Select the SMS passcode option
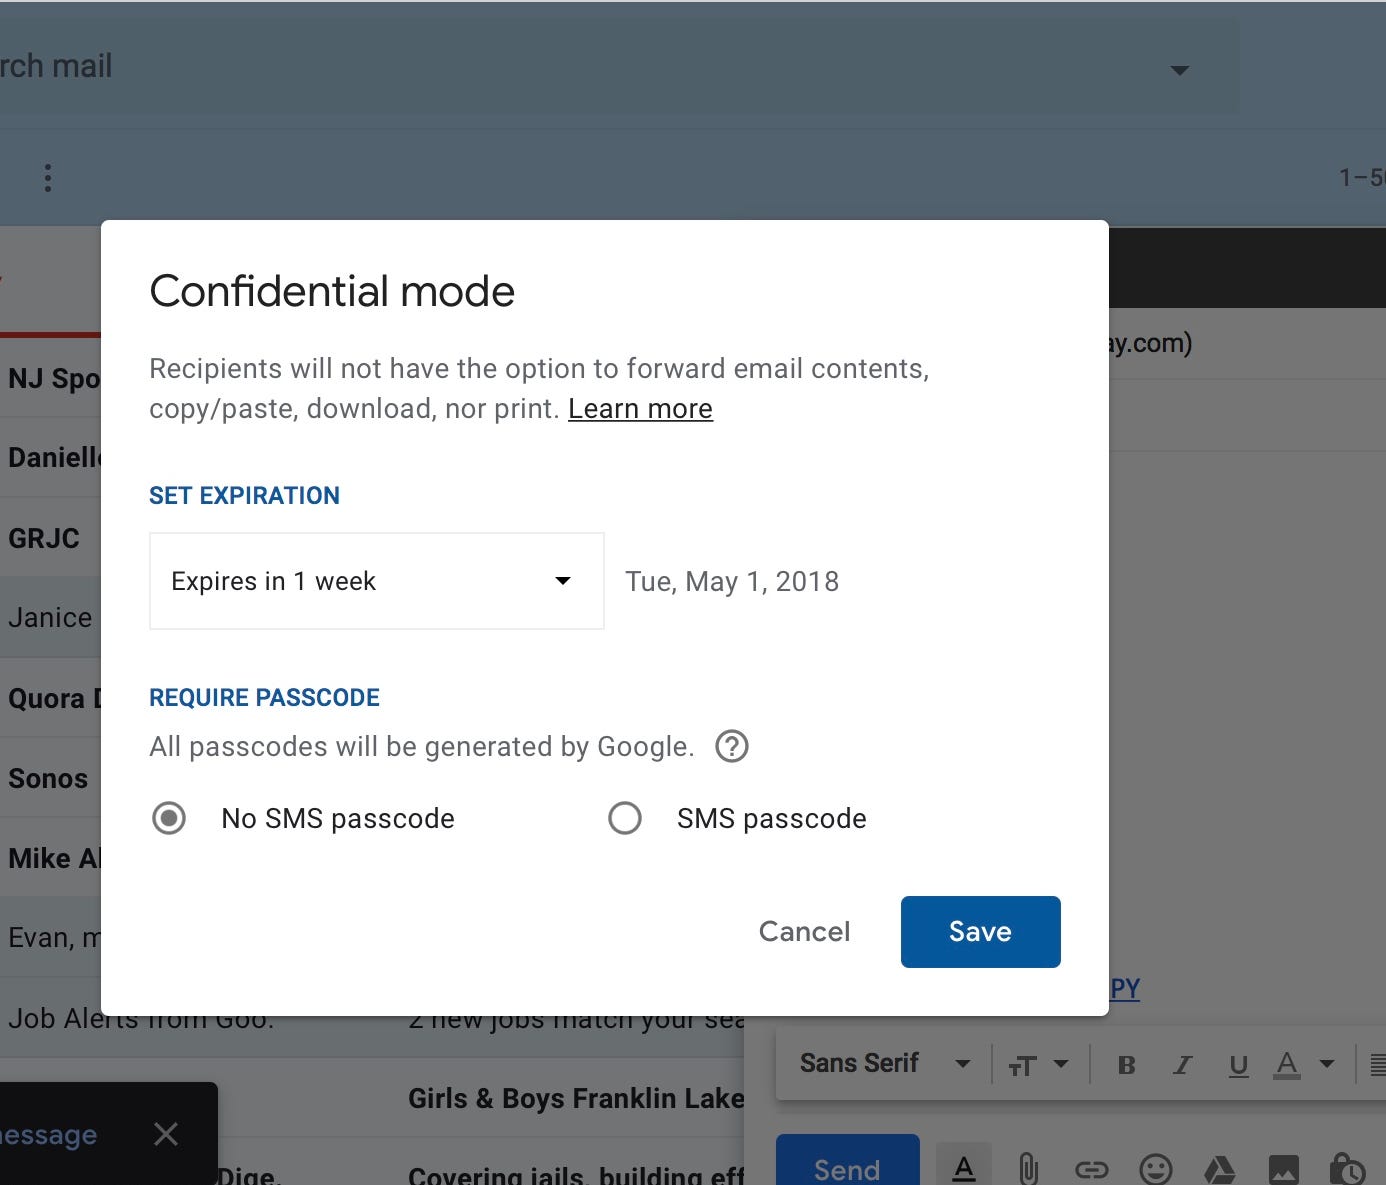The image size is (1386, 1185). tap(625, 818)
